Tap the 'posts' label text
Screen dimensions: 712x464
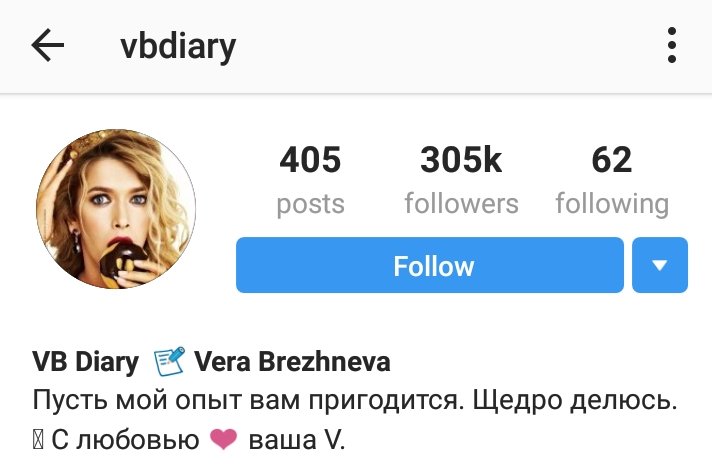311,205
